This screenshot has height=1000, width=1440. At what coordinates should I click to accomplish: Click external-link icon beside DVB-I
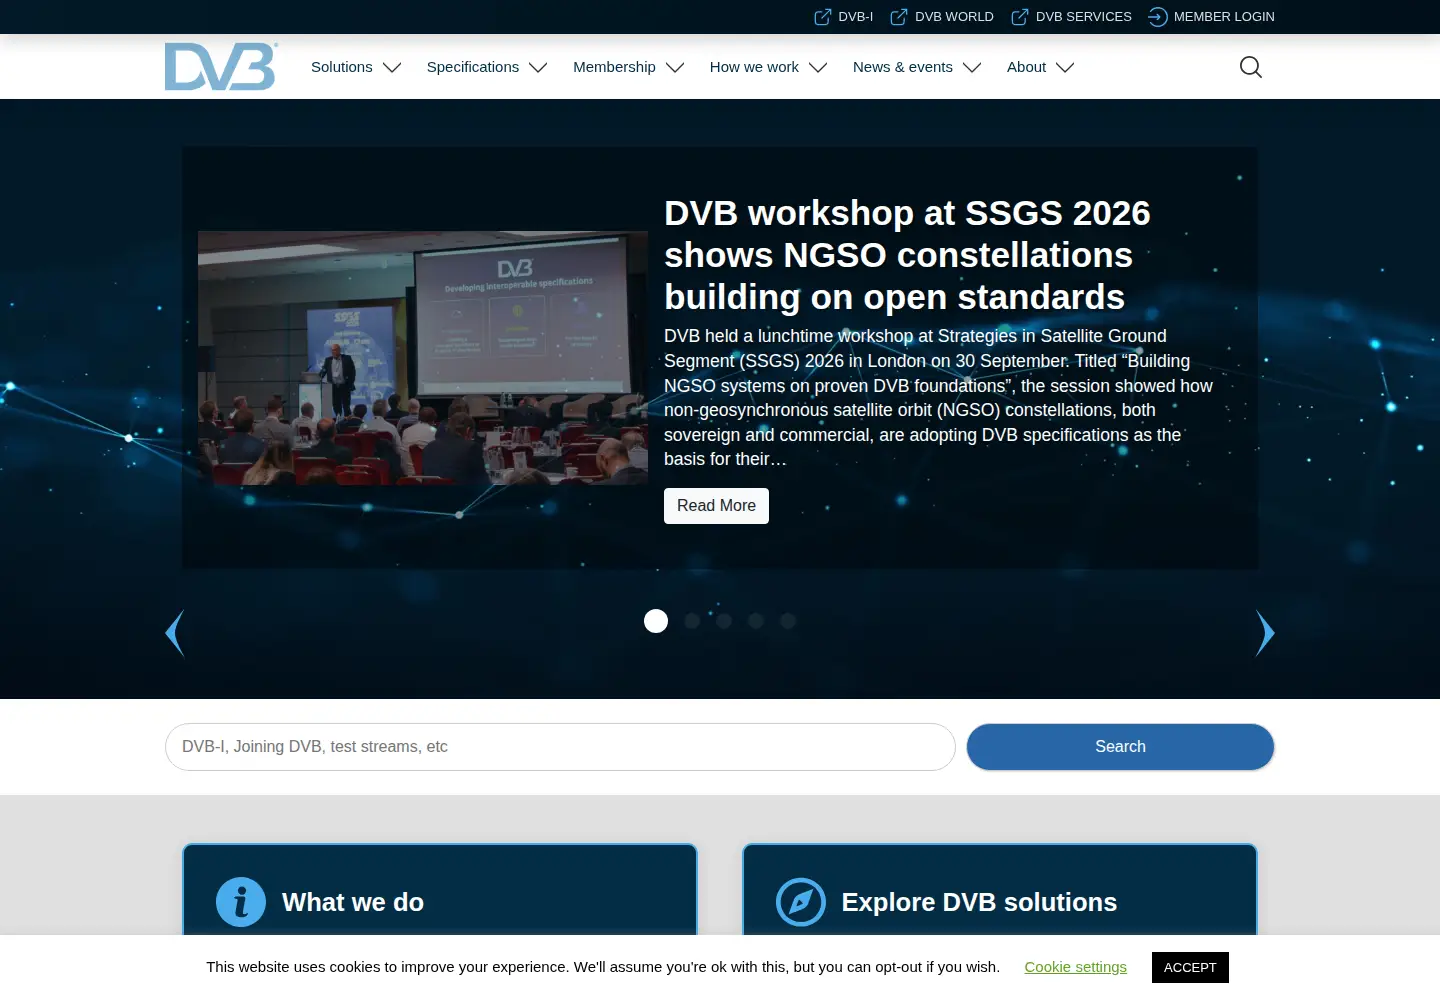(x=822, y=17)
